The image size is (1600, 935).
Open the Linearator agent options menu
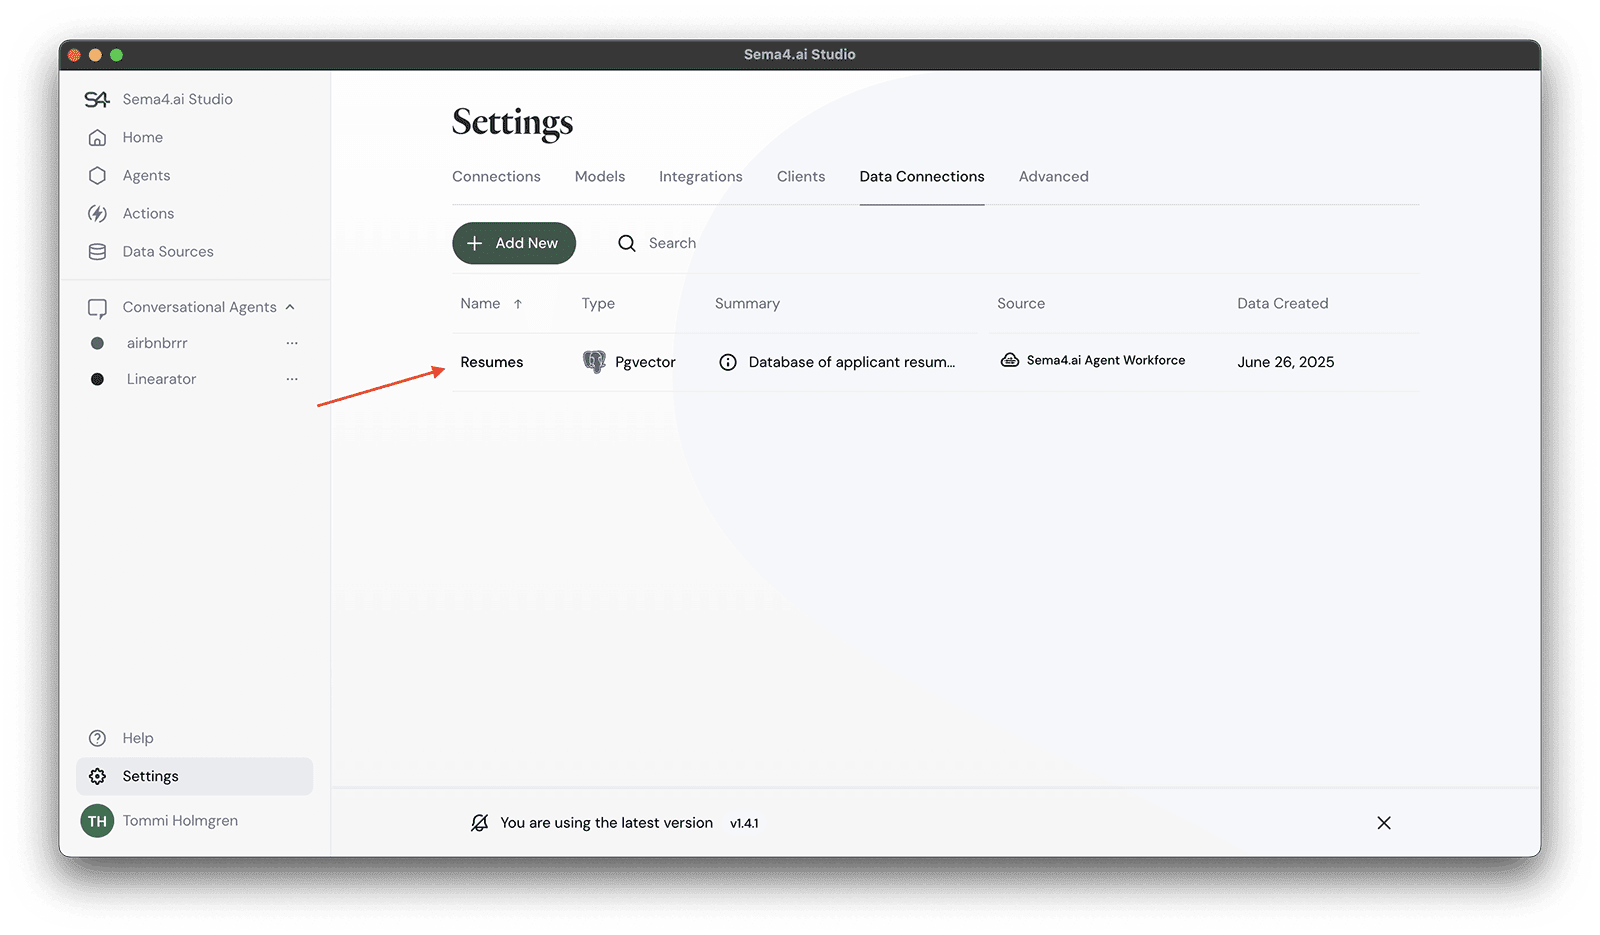[x=291, y=378]
